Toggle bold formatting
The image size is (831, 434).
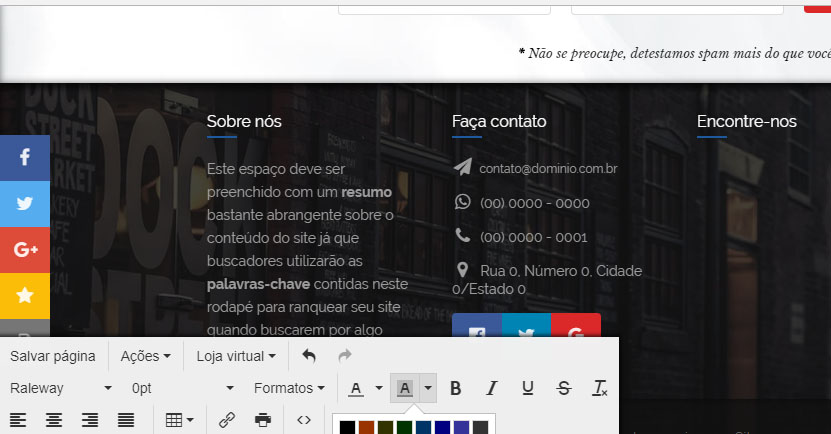pos(455,388)
